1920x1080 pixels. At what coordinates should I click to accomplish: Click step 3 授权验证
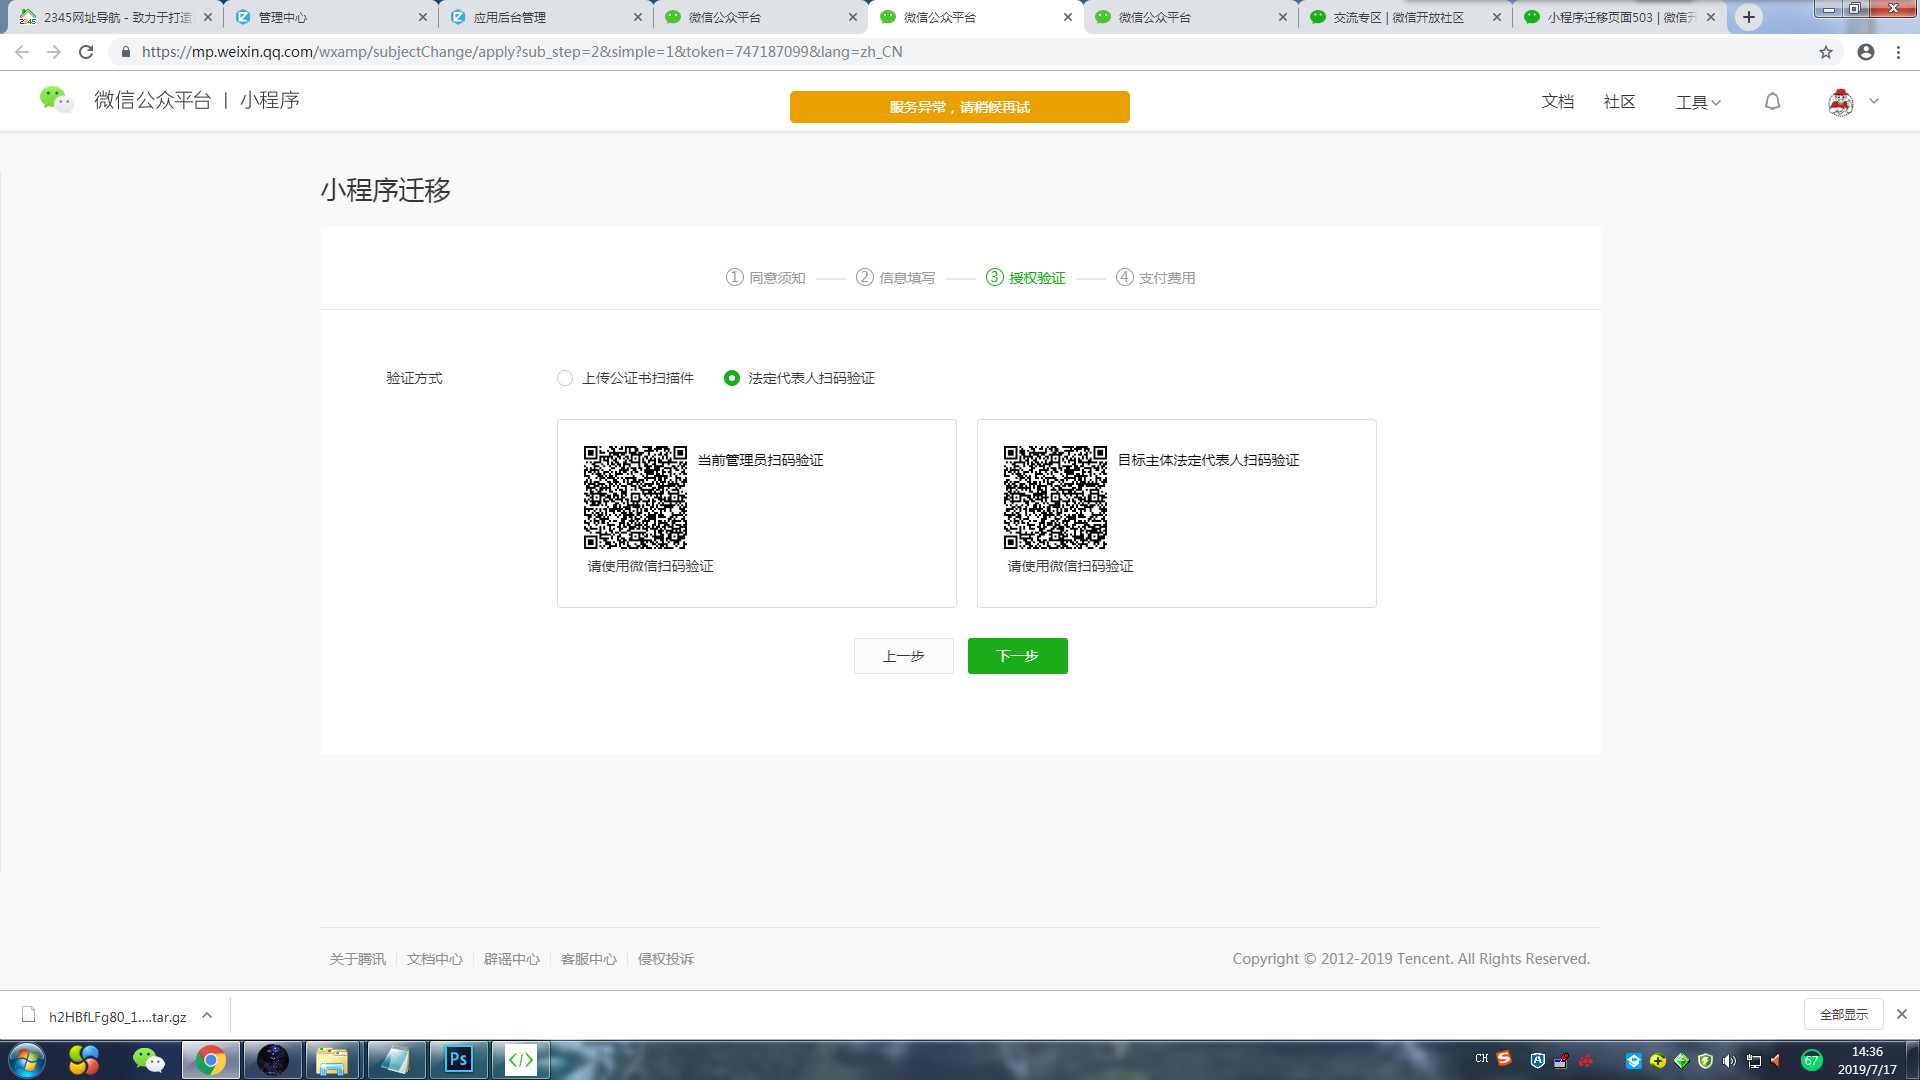1025,277
